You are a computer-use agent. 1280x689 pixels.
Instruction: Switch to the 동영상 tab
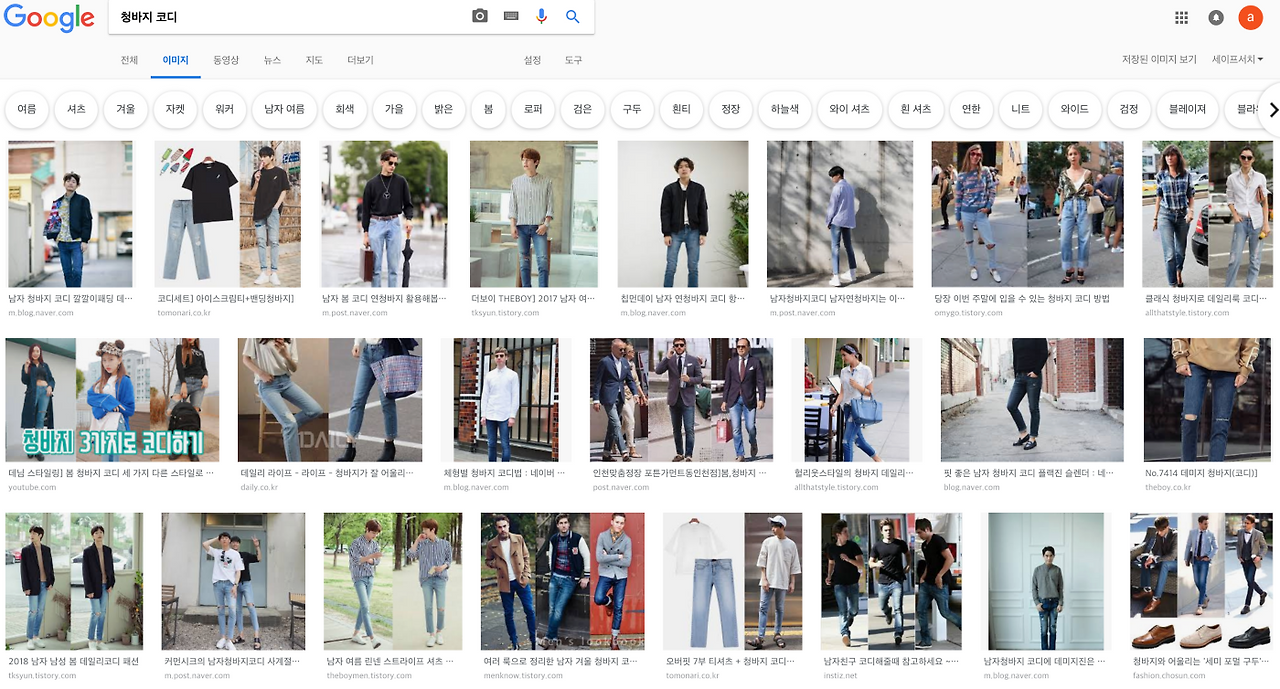click(x=226, y=60)
